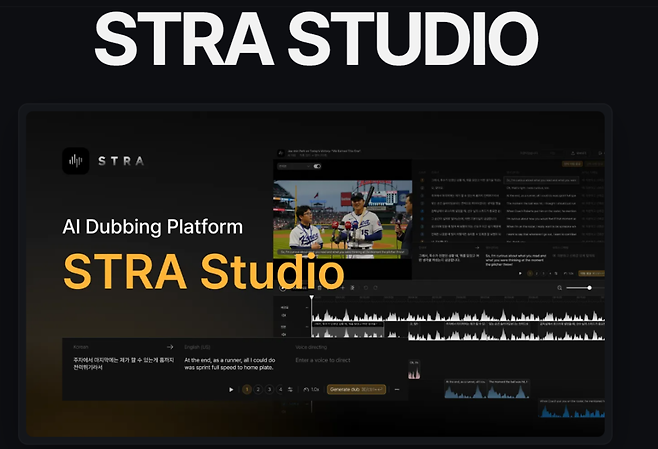The width and height of the screenshot is (658, 449).
Task: Select the pink 'Oh, I'm' dubbed clip
Action: [414, 369]
